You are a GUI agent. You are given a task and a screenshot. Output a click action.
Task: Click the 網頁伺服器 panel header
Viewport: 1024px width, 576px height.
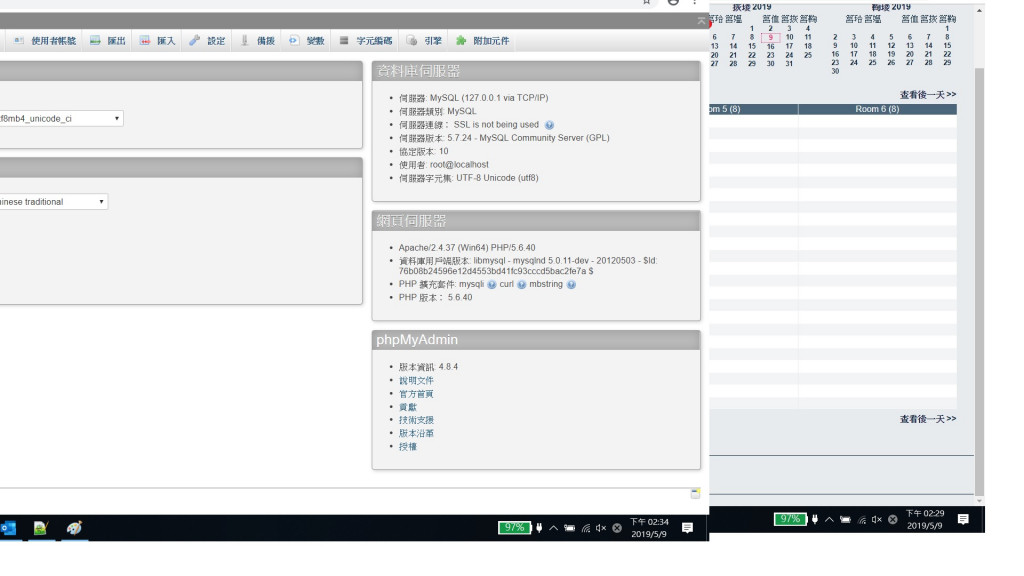pyautogui.click(x=536, y=221)
